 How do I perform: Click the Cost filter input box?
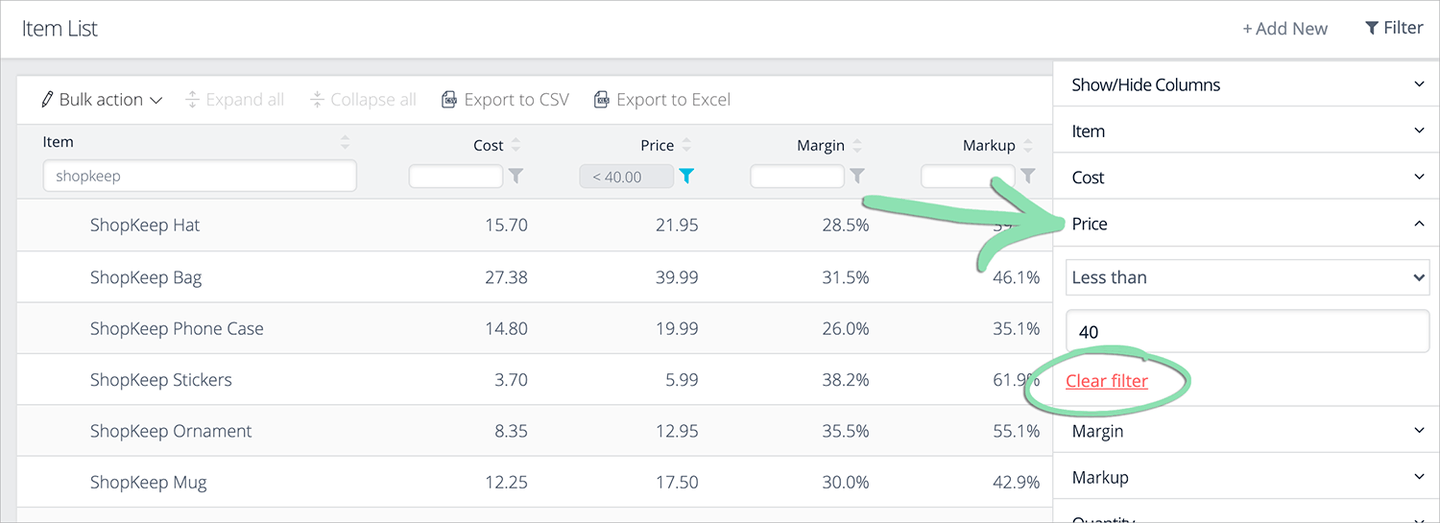tap(456, 176)
